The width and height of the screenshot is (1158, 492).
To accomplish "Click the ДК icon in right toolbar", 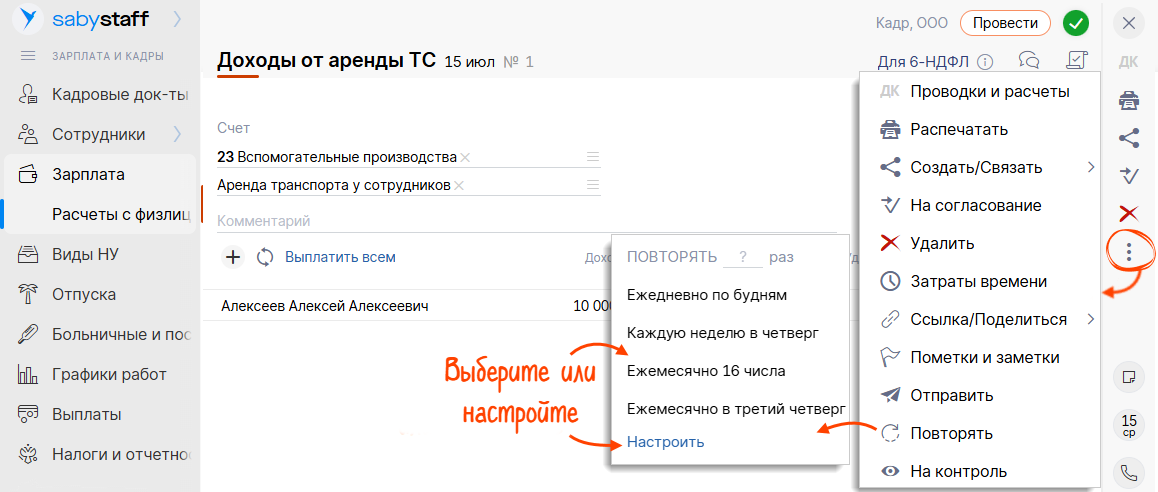I will pos(1128,62).
